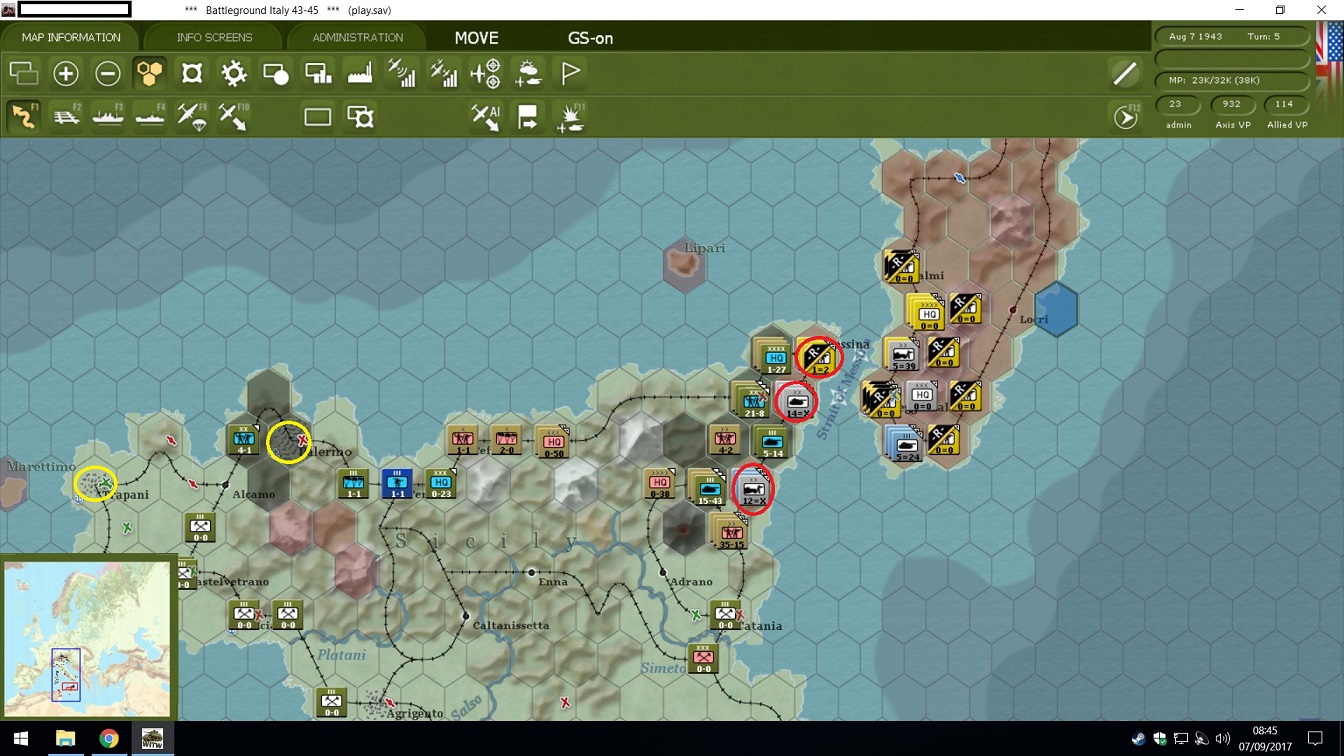The image size is (1344, 756).
Task: Click the blue hex near Locri
Action: click(1056, 310)
